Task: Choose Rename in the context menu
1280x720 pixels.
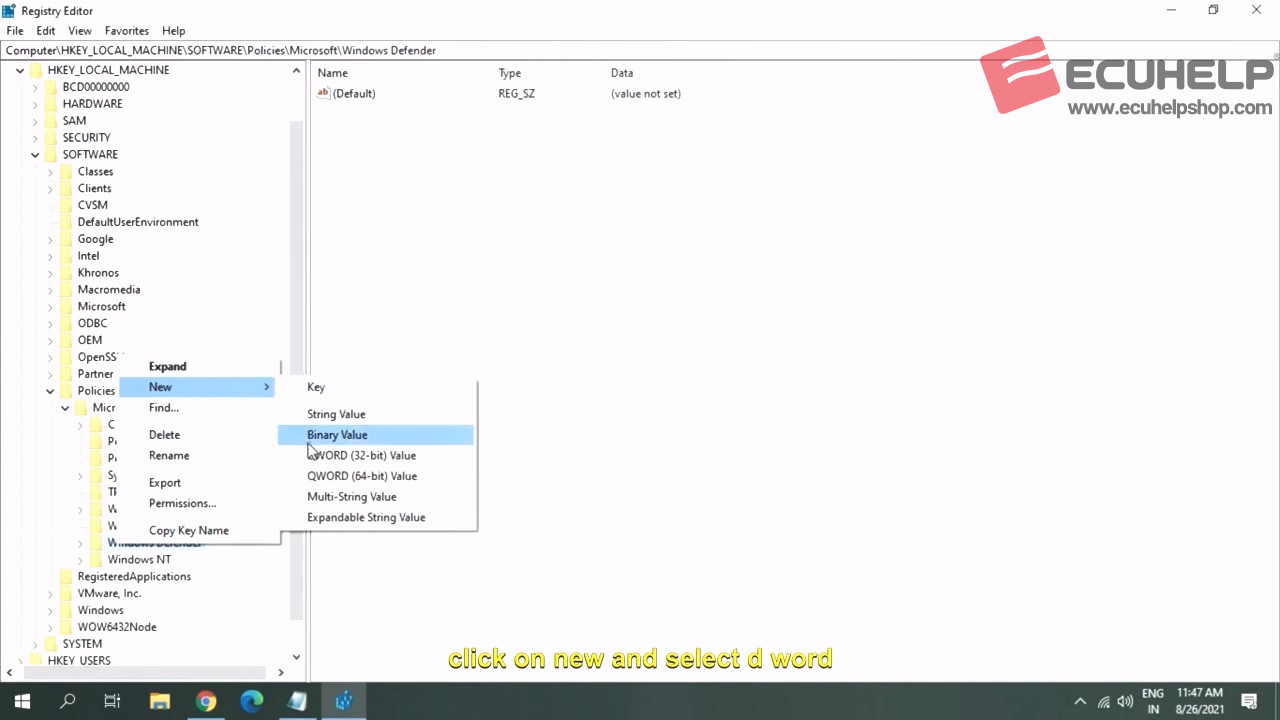Action: (198, 455)
